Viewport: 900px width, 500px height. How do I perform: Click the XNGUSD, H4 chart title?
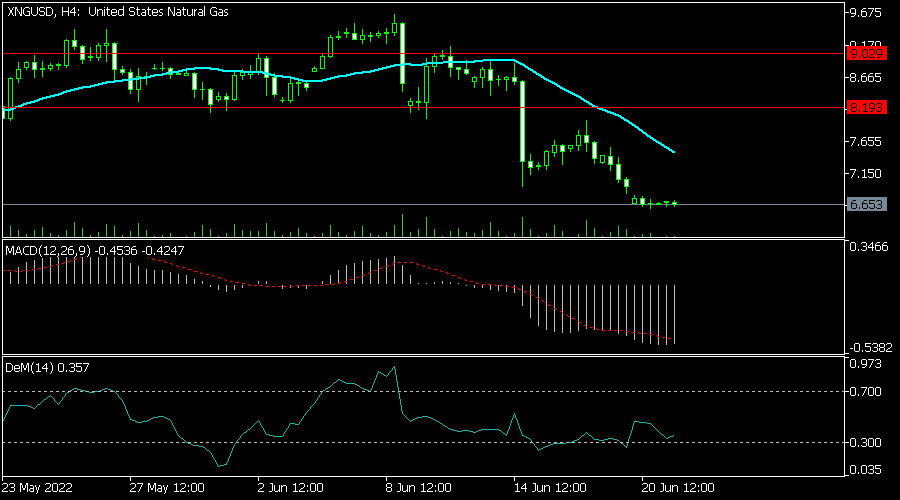coord(118,11)
